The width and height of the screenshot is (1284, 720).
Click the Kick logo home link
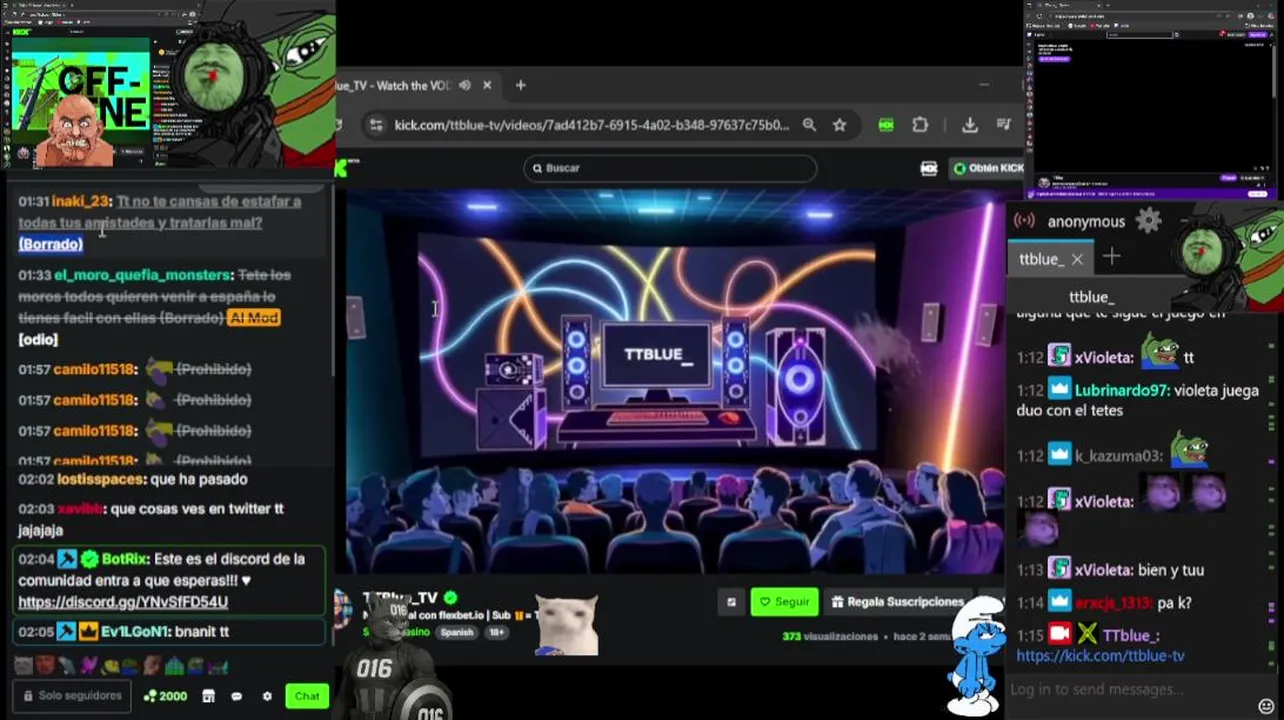(347, 167)
